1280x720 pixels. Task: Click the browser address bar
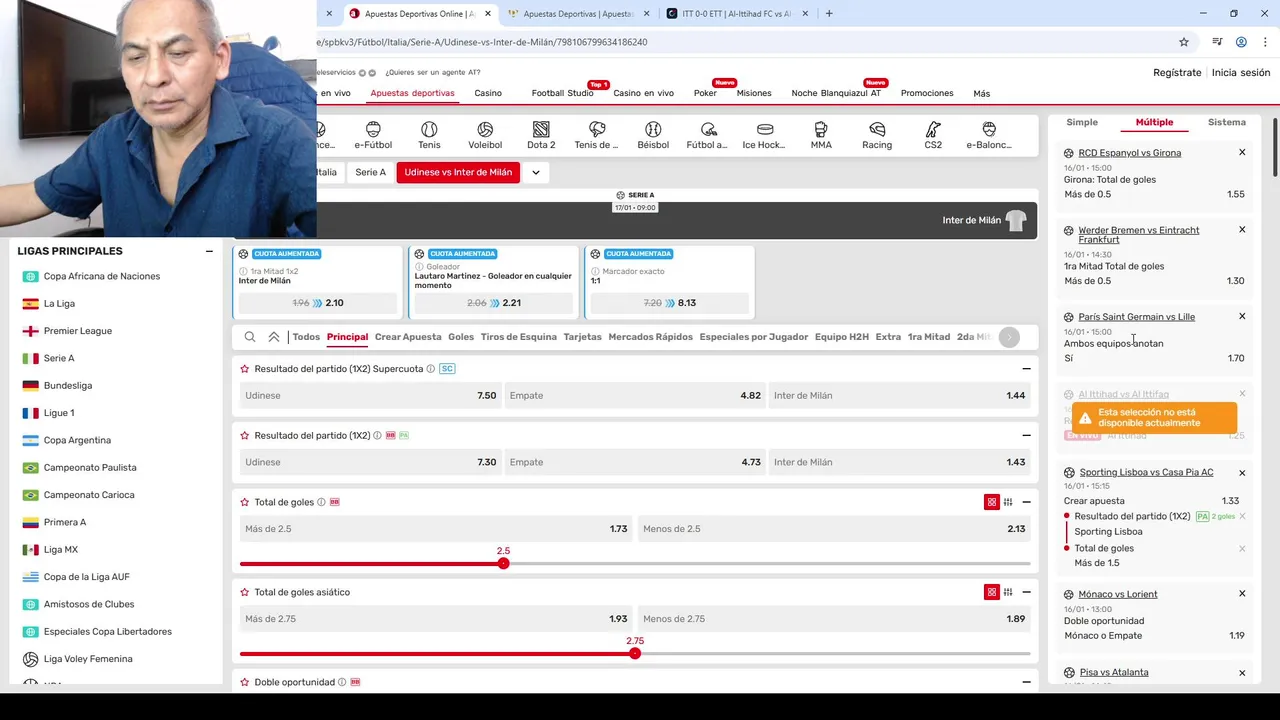coord(740,42)
